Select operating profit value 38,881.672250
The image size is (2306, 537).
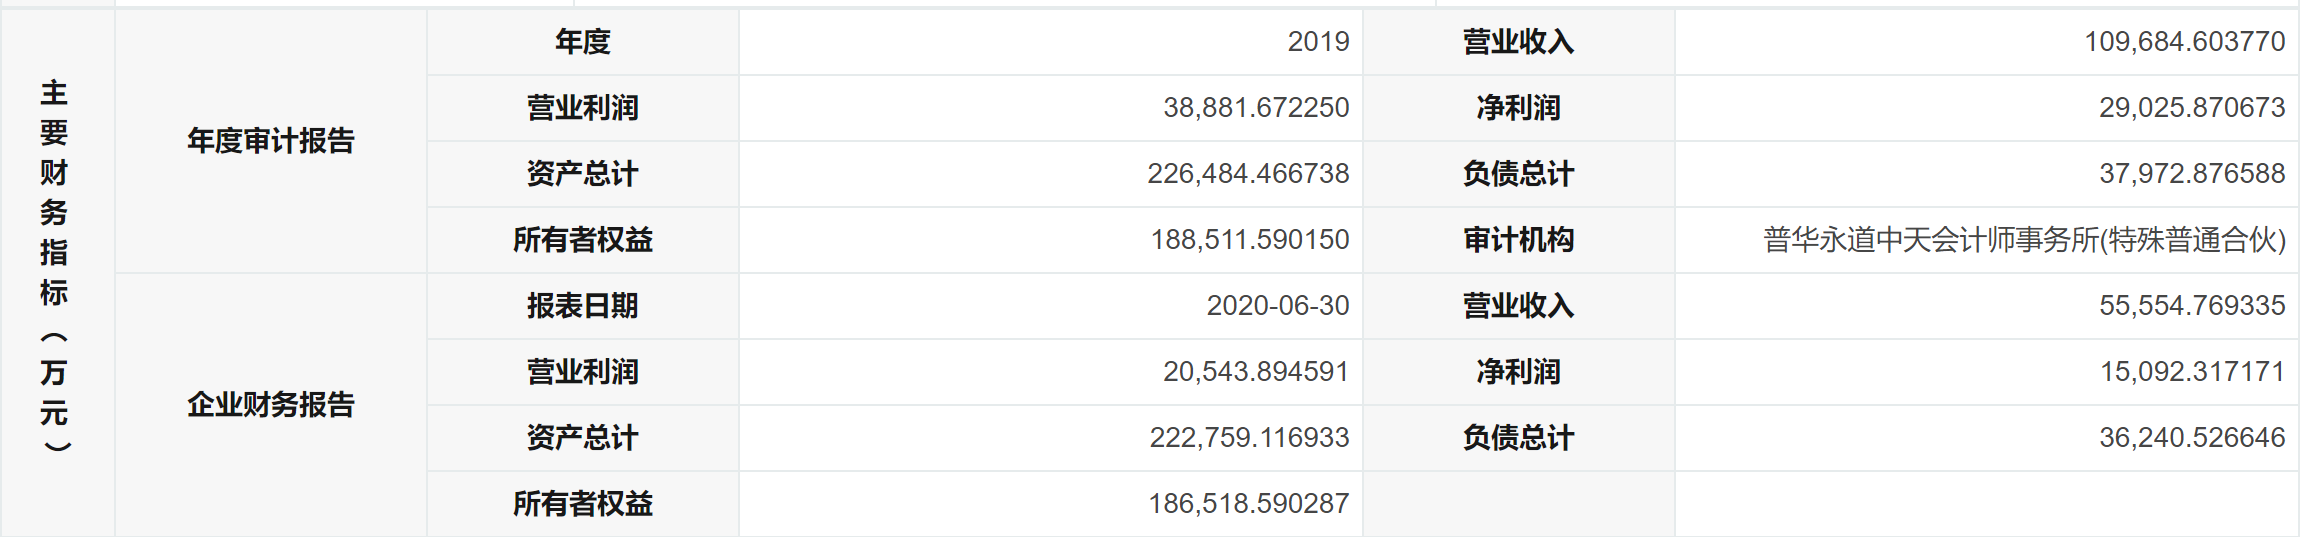pyautogui.click(x=1256, y=108)
